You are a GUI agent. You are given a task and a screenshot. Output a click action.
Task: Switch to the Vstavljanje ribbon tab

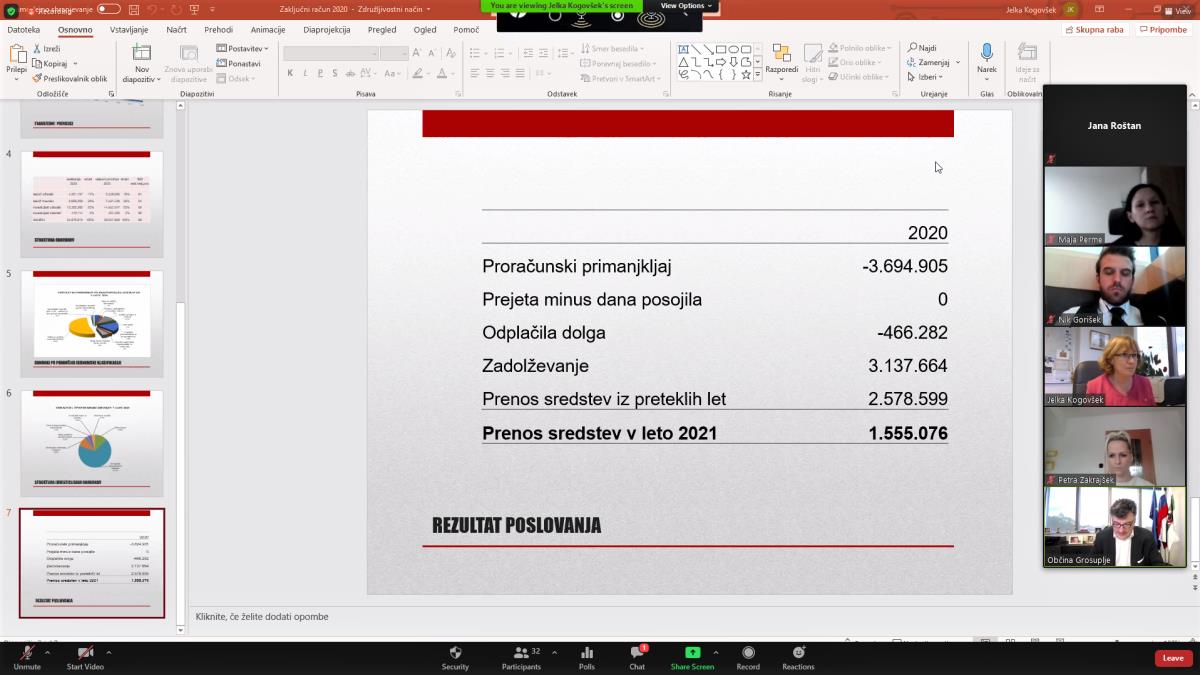[x=129, y=30]
